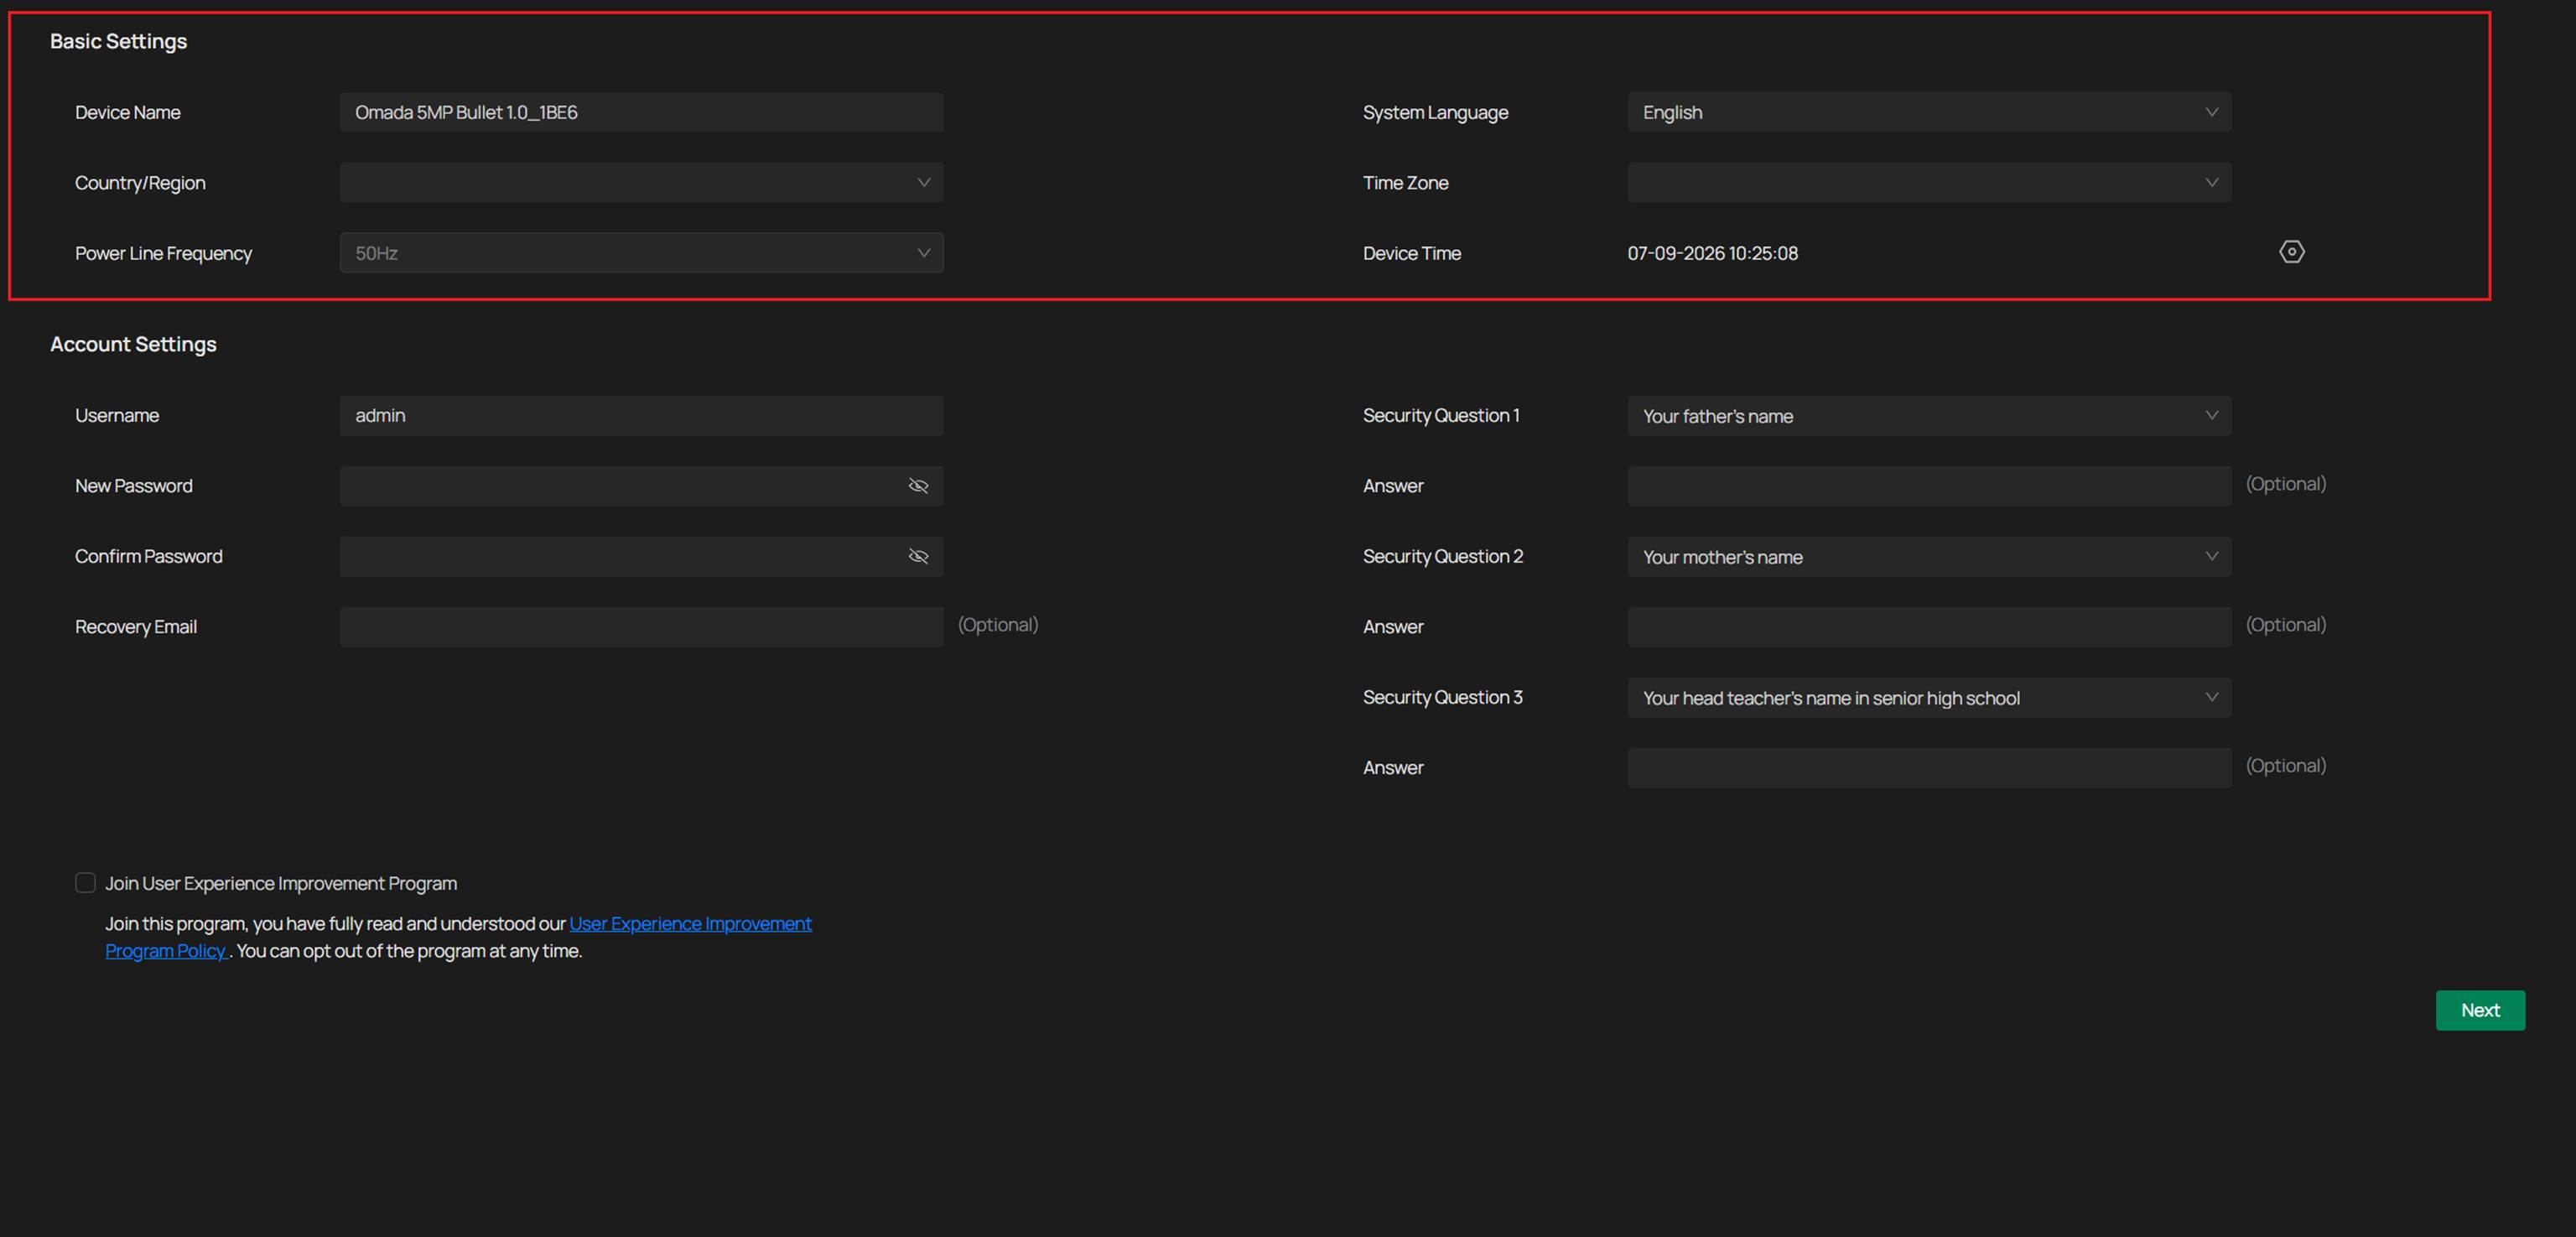Focus Answer field for Security Question 1
The width and height of the screenshot is (2576, 1237).
1929,486
